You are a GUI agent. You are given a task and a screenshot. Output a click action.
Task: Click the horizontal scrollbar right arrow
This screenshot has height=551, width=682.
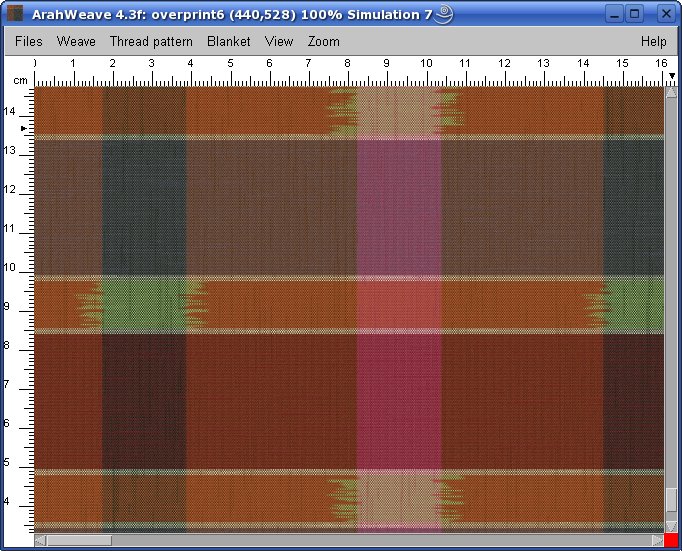pos(658,540)
